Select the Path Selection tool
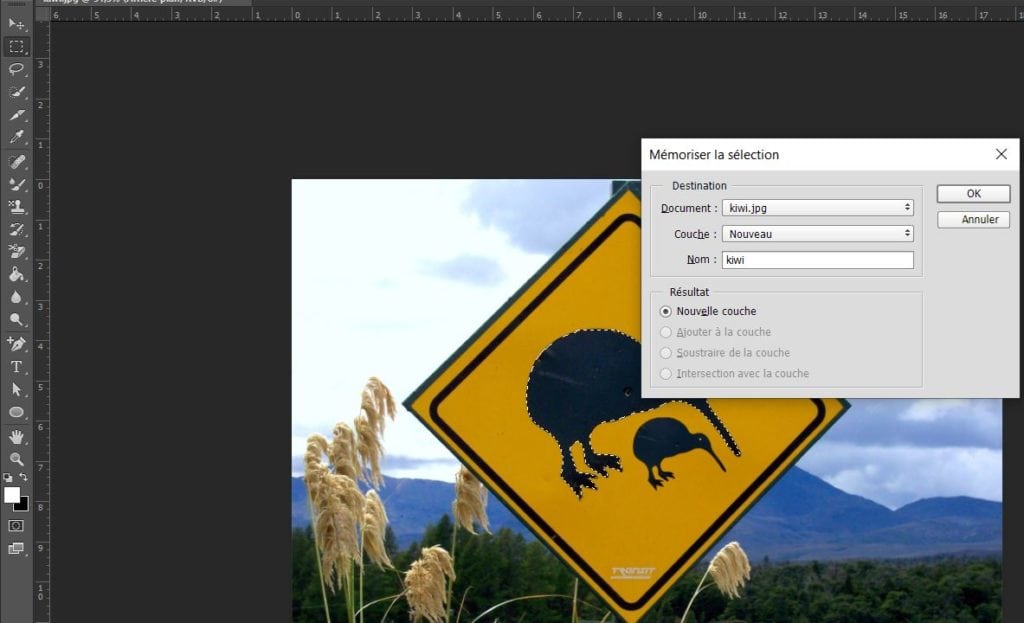Screen dimensions: 1024x623 pos(16,389)
